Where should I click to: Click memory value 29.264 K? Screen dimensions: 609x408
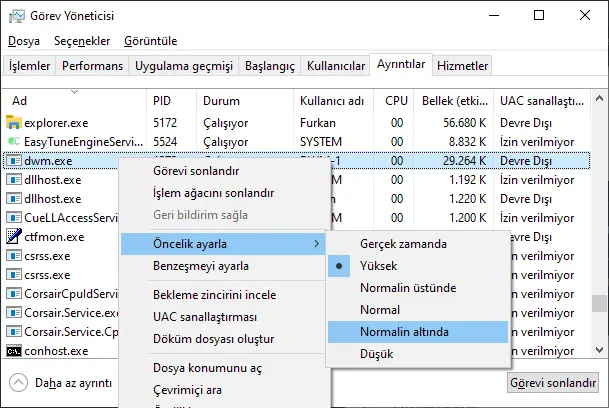tap(465, 161)
